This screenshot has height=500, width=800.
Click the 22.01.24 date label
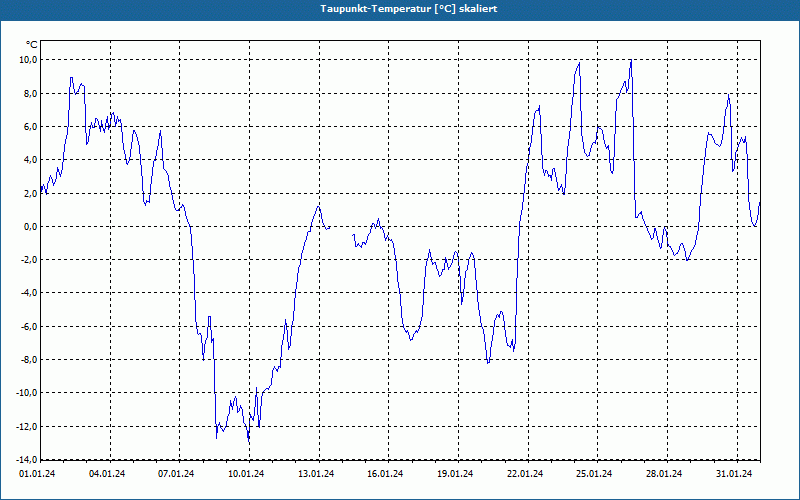[x=525, y=474]
